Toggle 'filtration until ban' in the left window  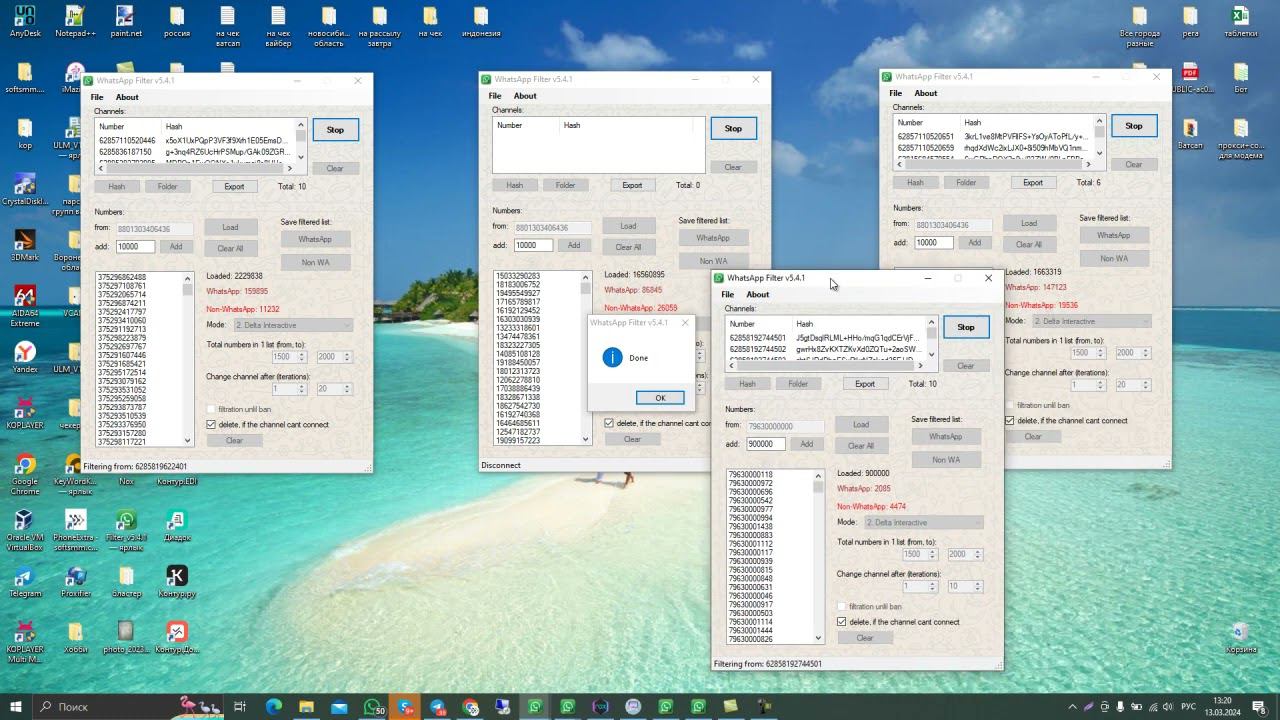pyautogui.click(x=211, y=409)
